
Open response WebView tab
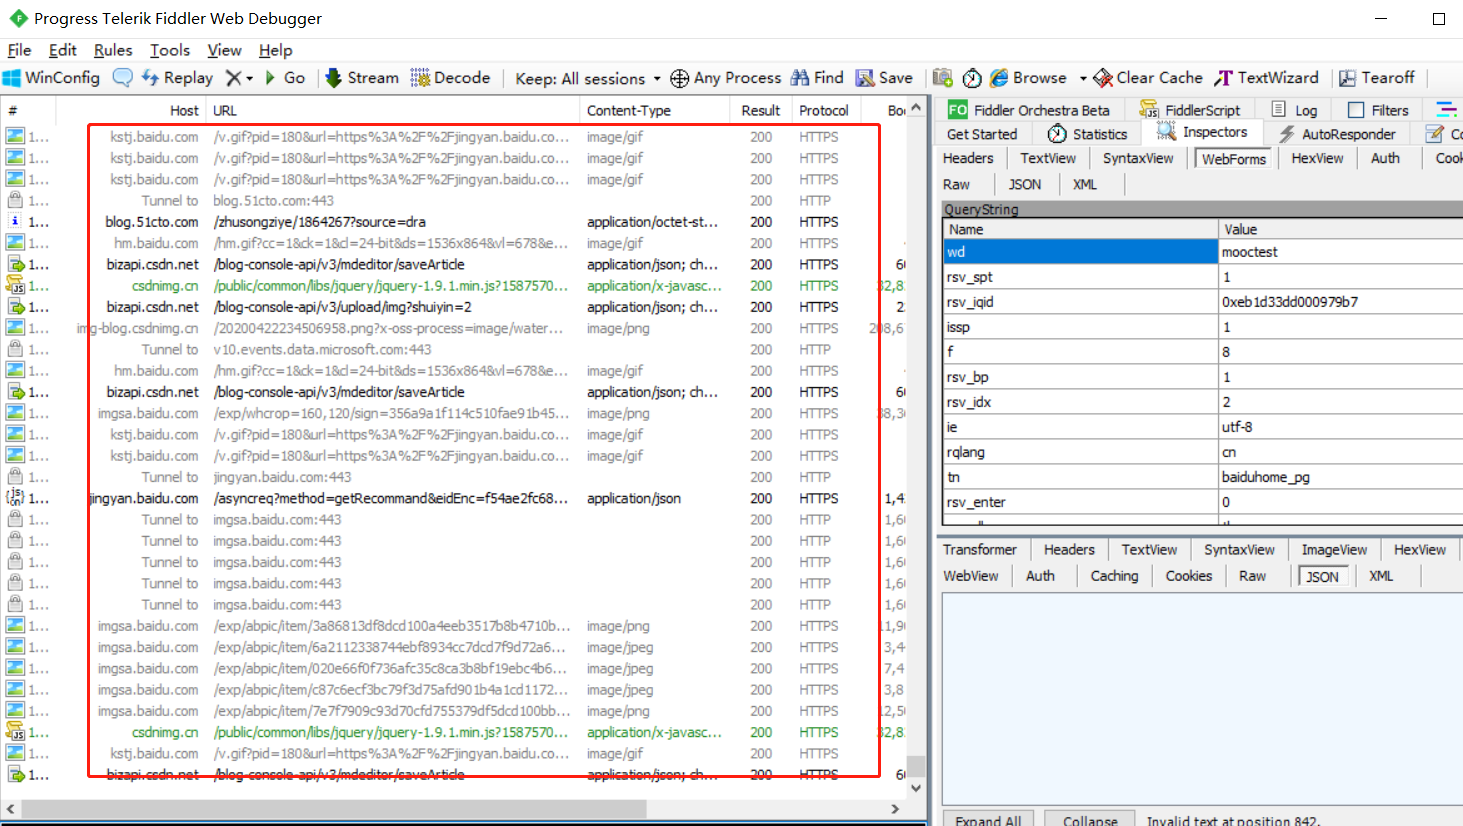[970, 576]
